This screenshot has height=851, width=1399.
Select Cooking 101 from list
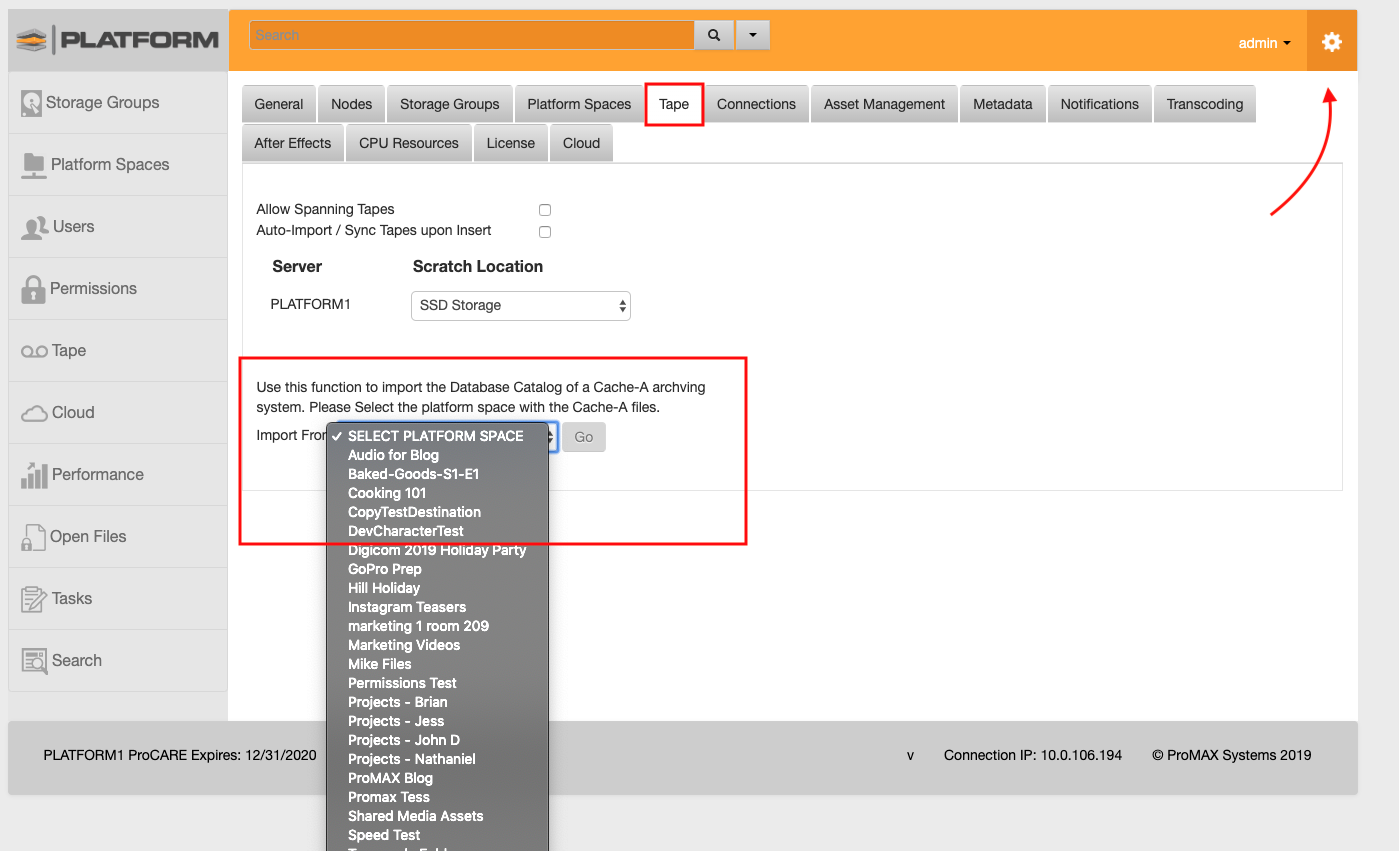click(438, 493)
